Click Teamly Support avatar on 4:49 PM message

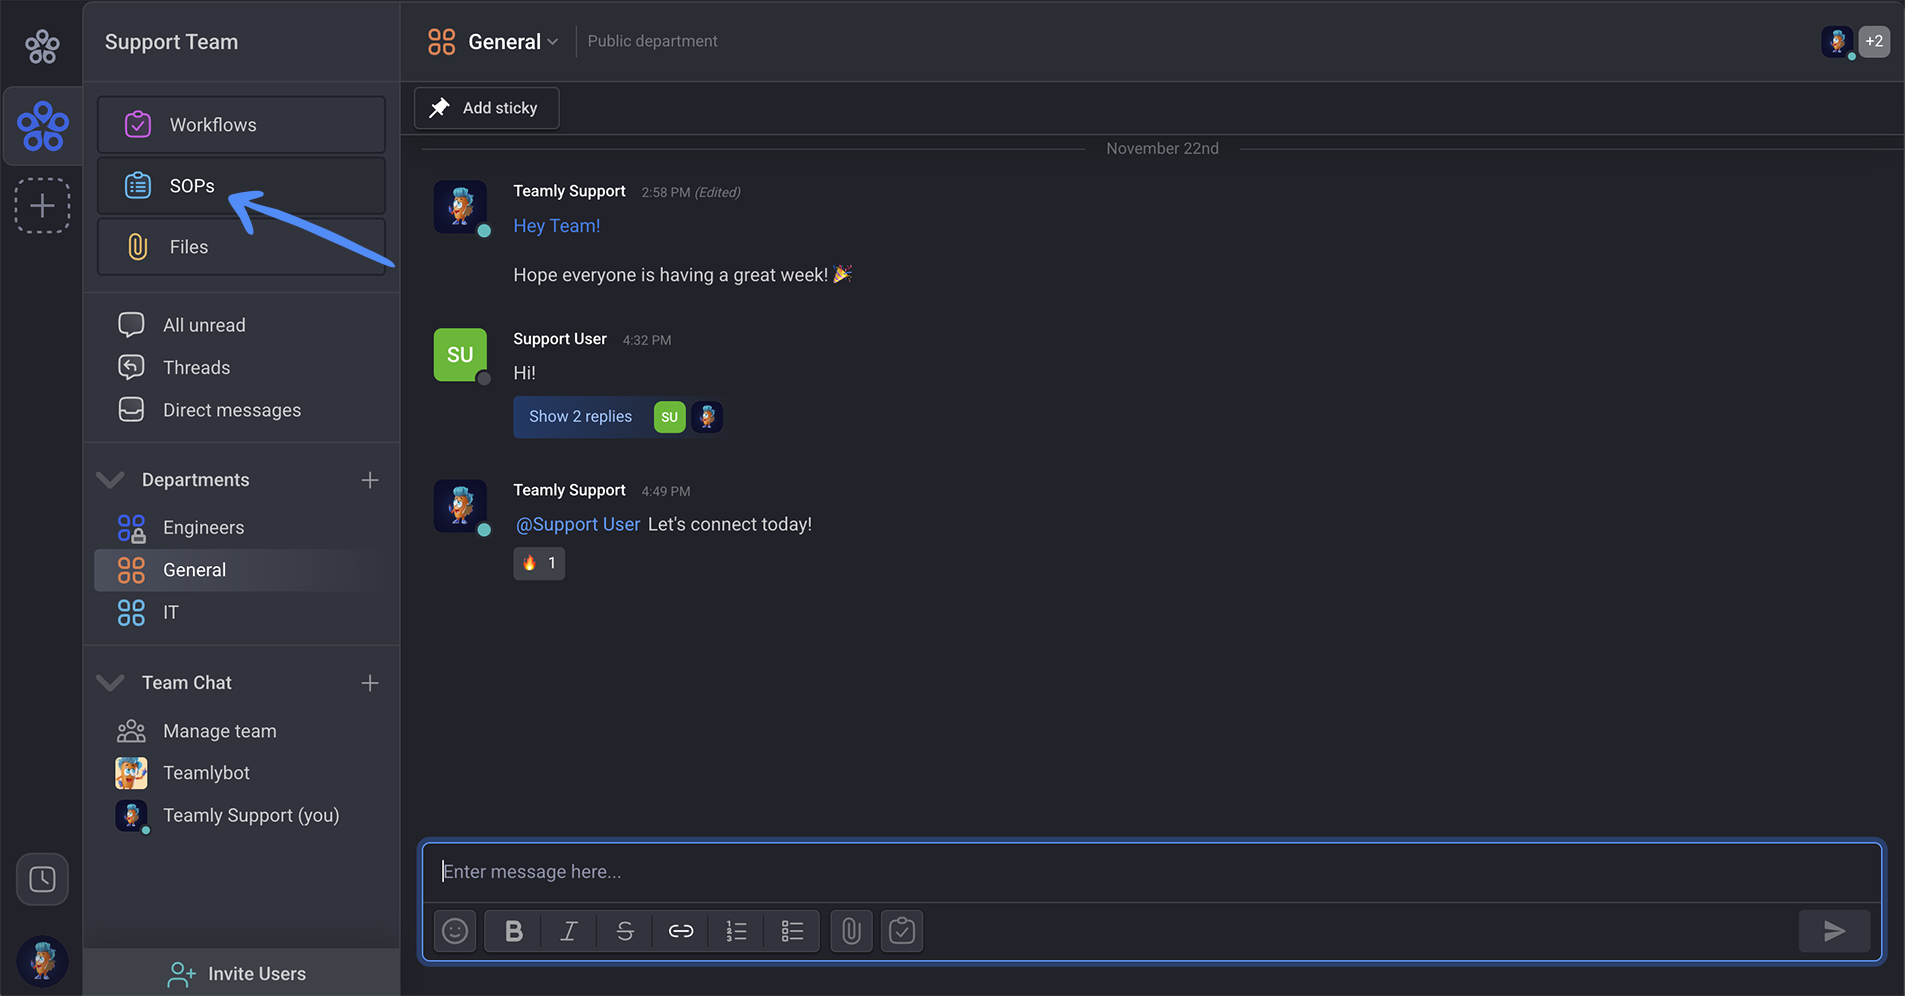[x=460, y=506]
